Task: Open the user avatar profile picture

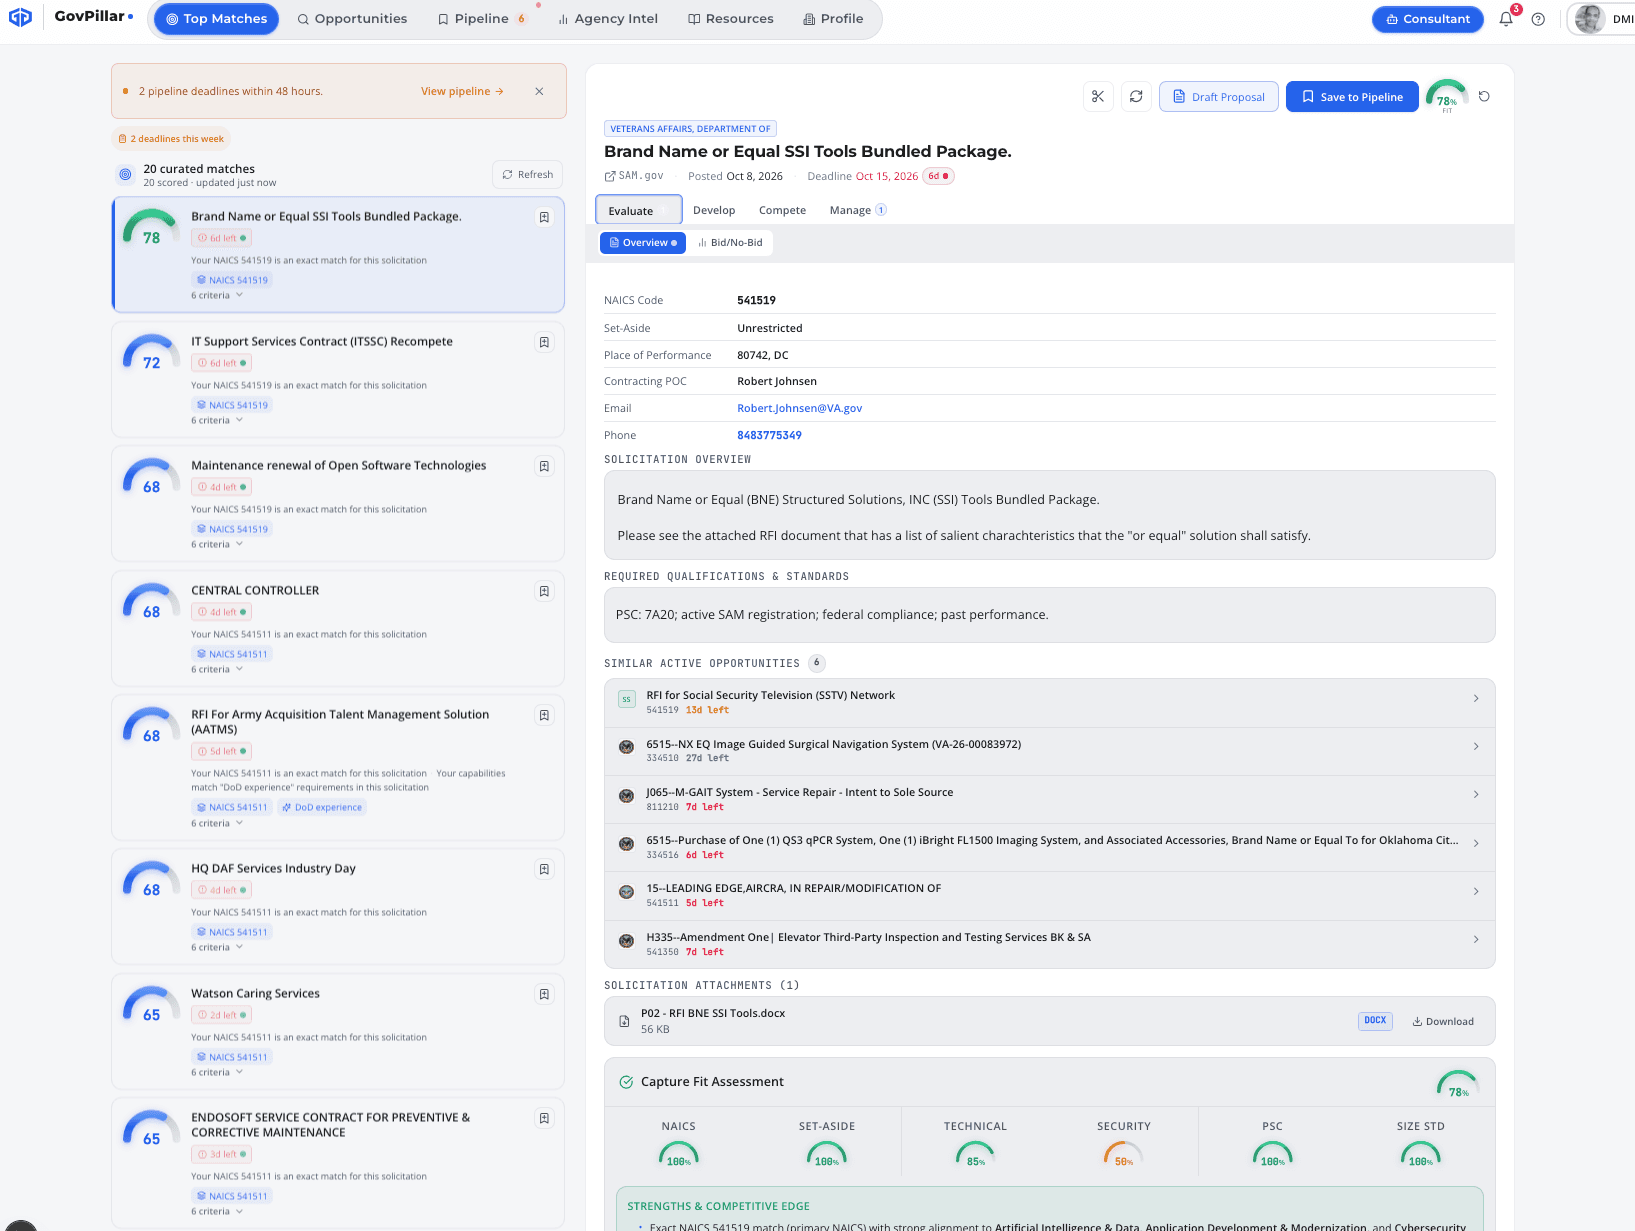Action: (1589, 19)
